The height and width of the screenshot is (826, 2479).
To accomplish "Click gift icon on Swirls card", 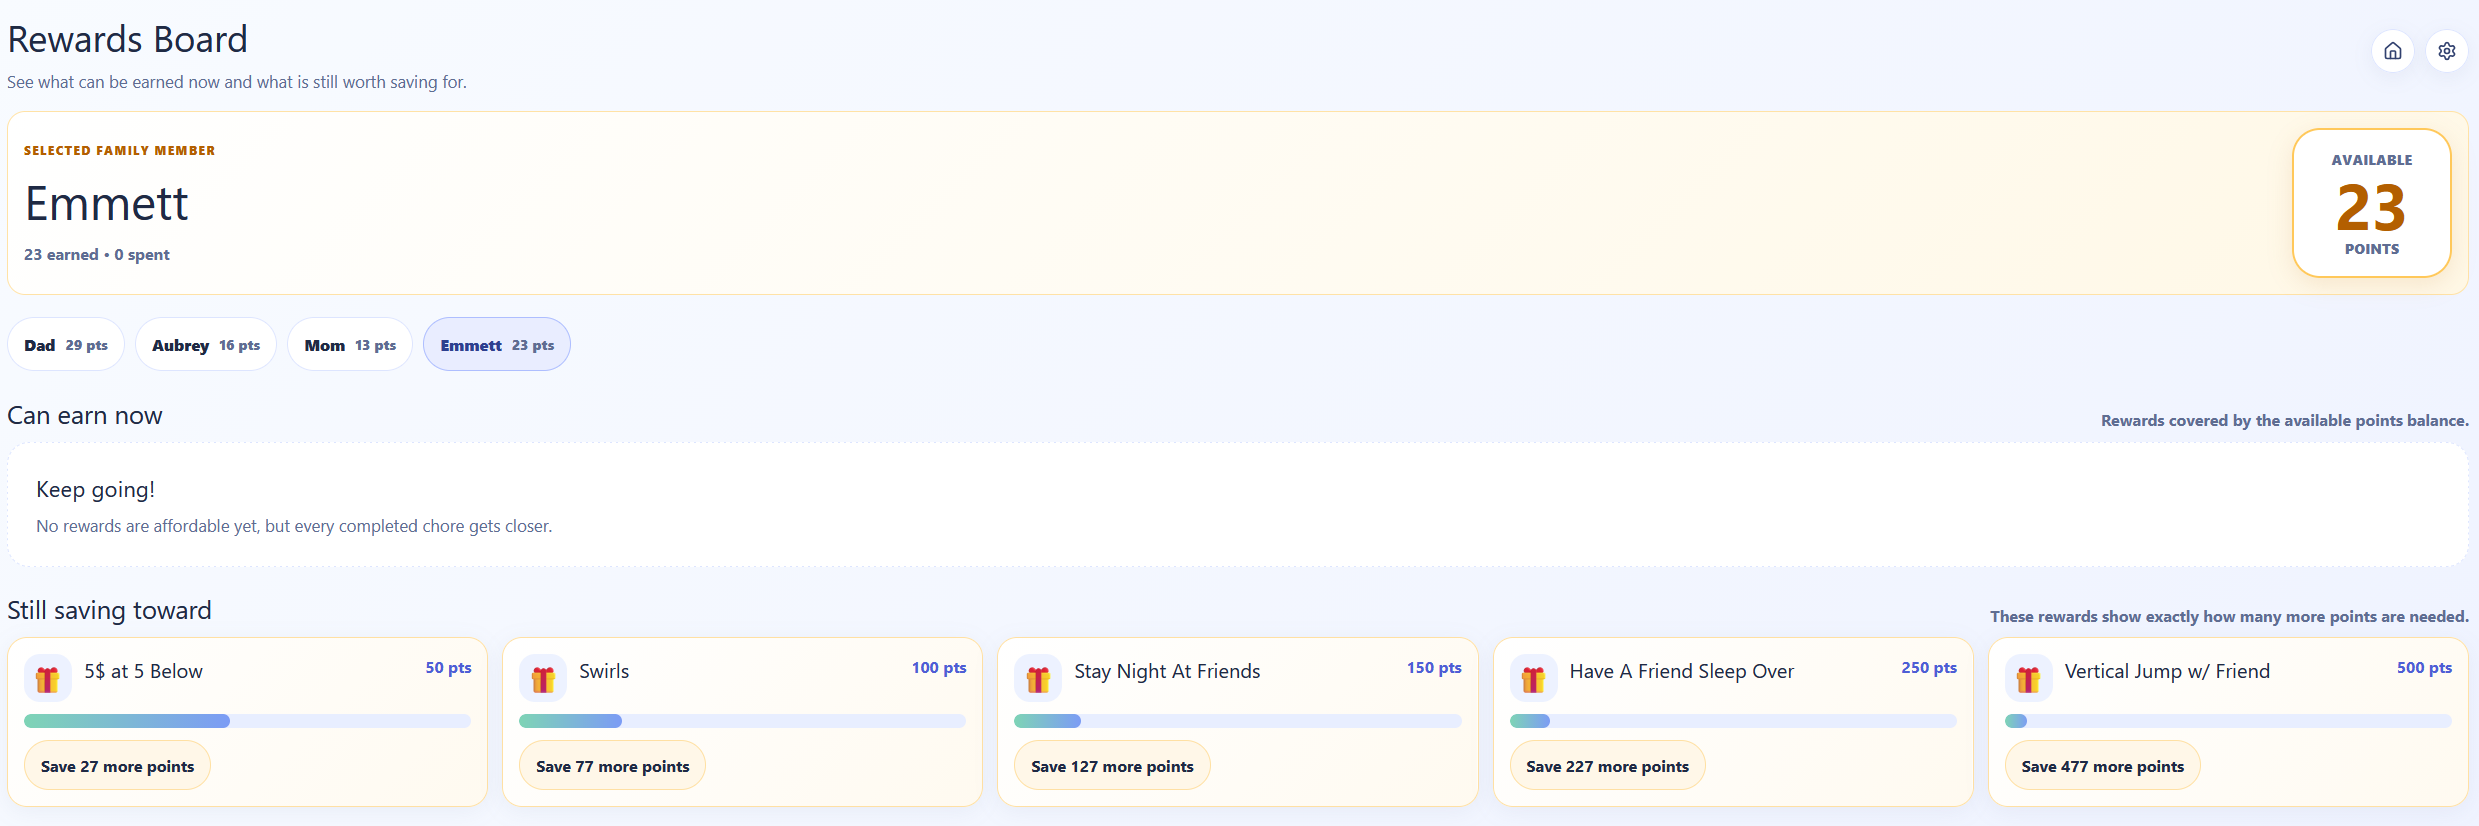I will coord(543,679).
